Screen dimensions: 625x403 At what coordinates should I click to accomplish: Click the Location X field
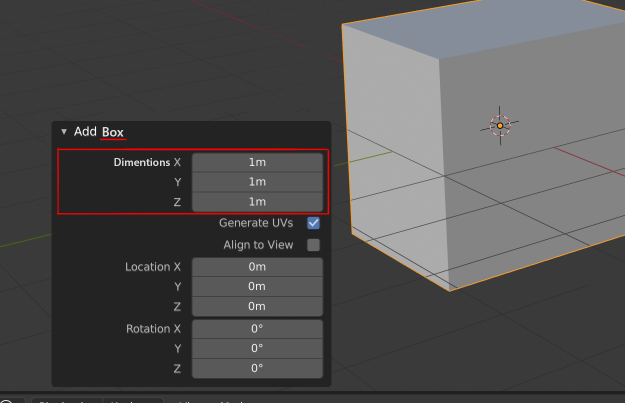257,267
